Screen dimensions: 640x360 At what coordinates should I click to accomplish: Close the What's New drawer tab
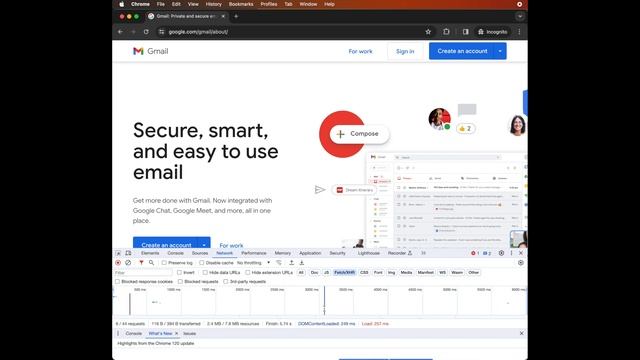[x=176, y=333]
